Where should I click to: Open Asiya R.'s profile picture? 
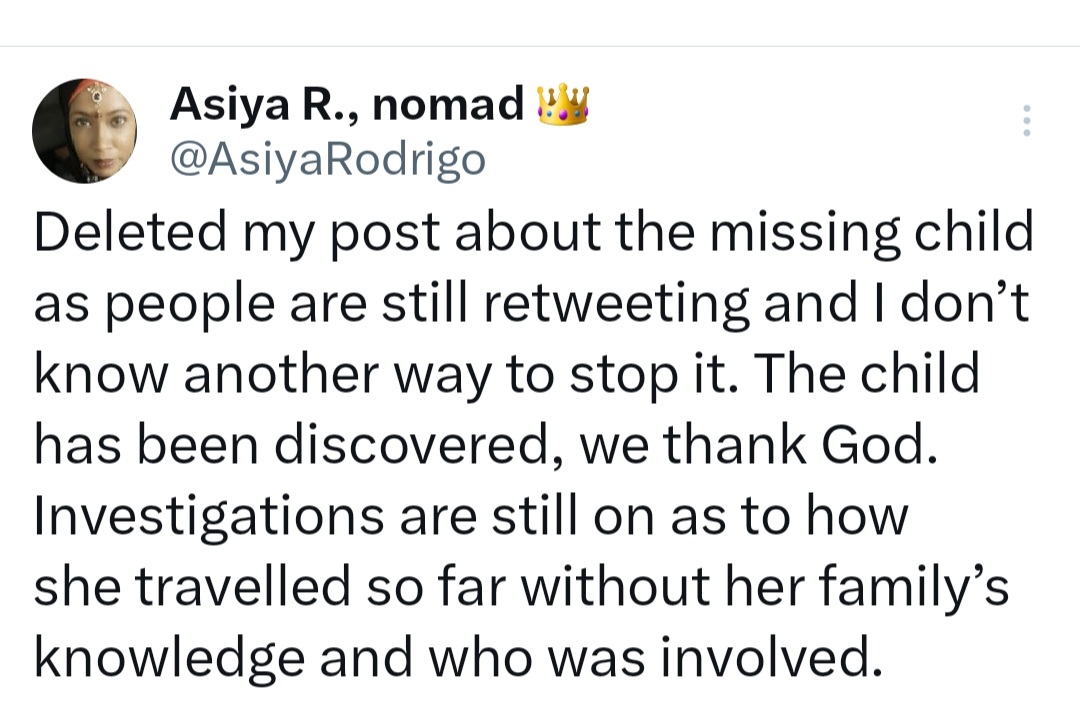84,131
